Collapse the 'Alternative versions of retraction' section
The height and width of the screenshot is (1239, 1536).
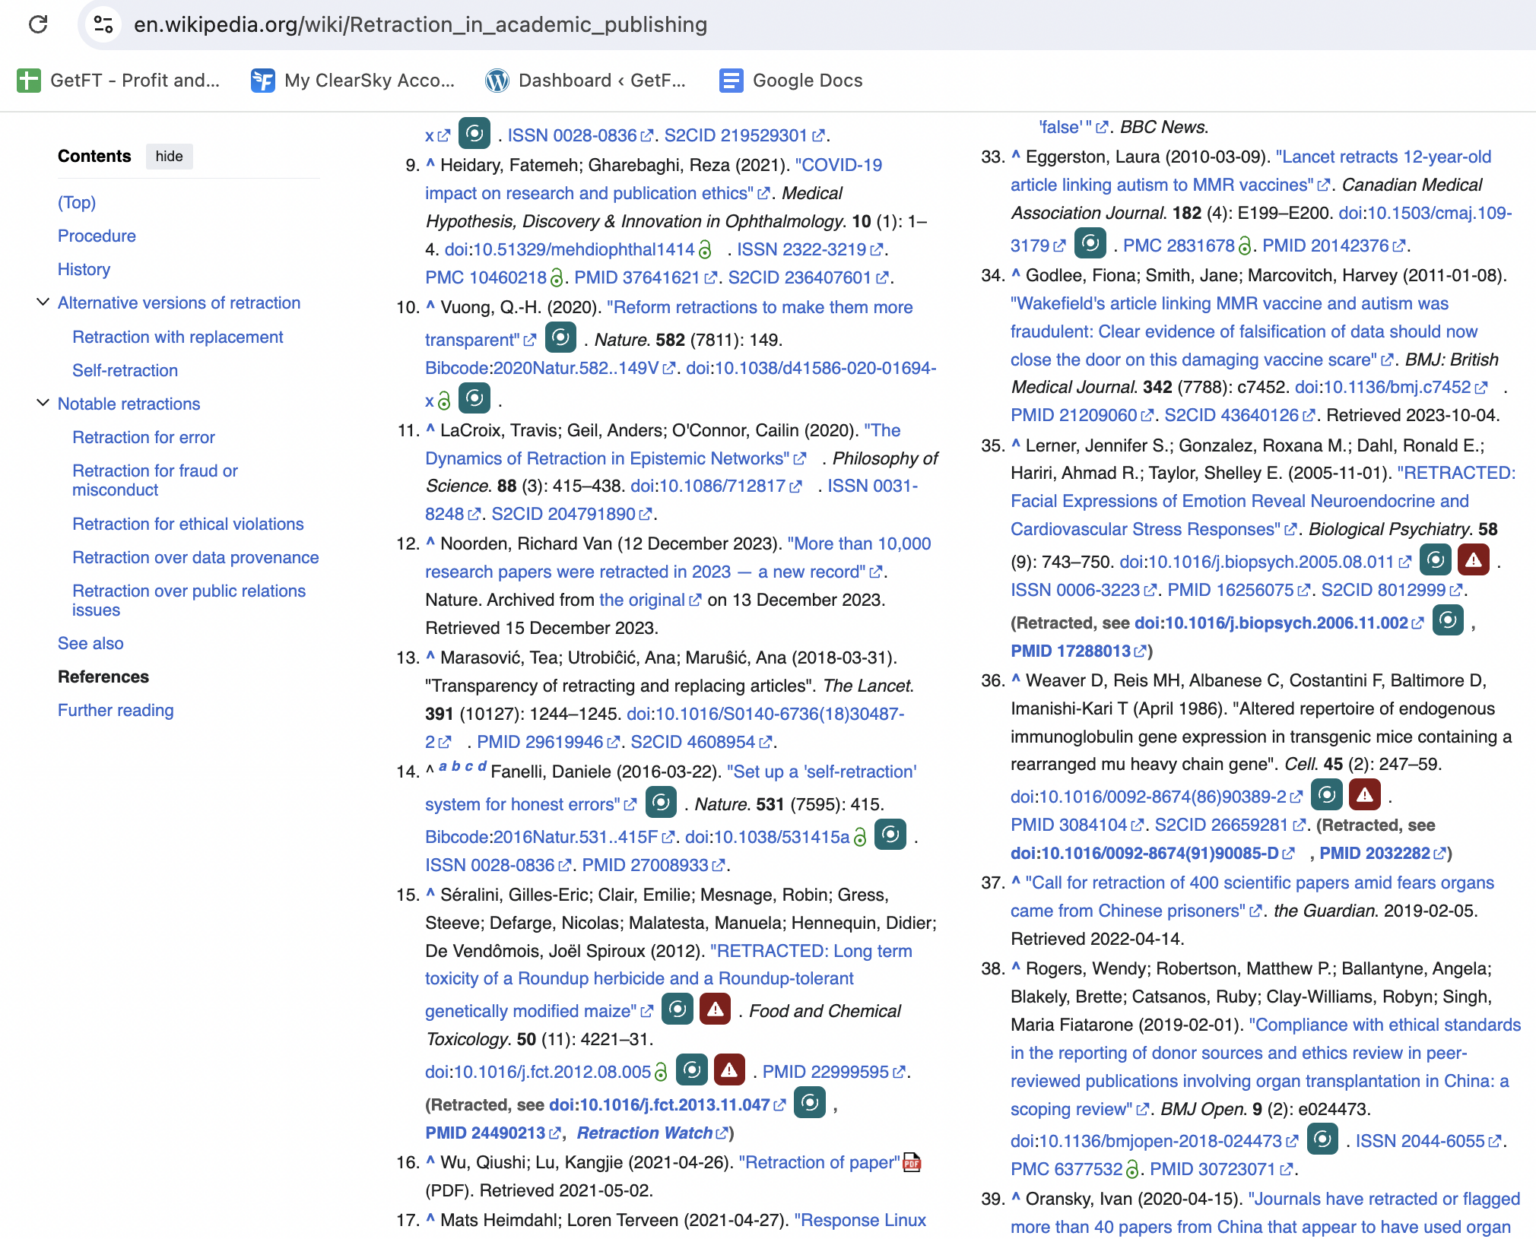[x=42, y=302]
